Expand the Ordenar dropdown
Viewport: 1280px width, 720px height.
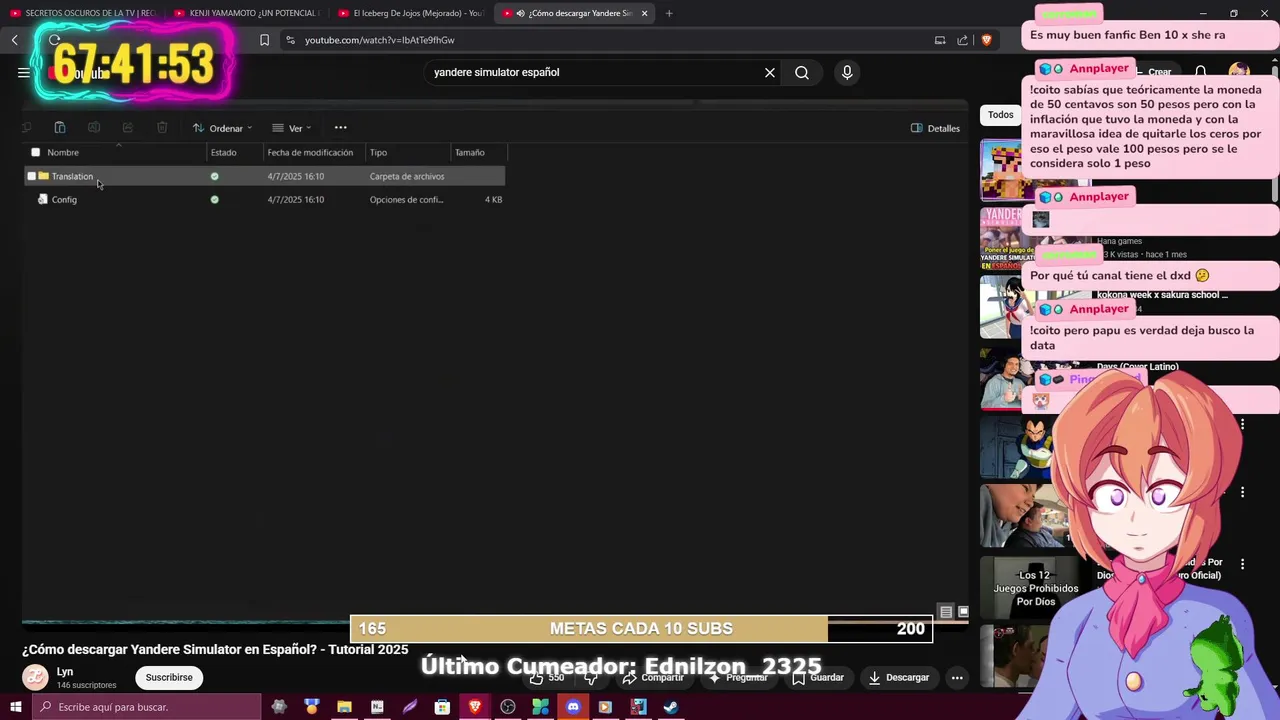222,128
